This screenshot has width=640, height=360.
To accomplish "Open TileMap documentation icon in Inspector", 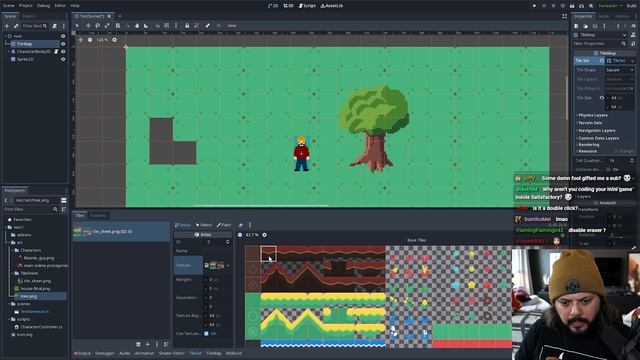I will (633, 35).
